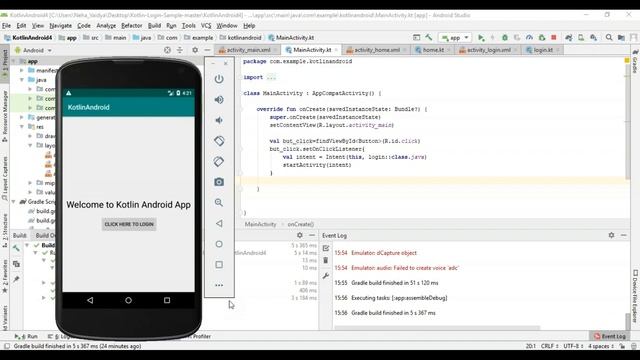
Task: Select 'Gradle build finished in 51 s 120 ms' entry
Action: click(395, 283)
